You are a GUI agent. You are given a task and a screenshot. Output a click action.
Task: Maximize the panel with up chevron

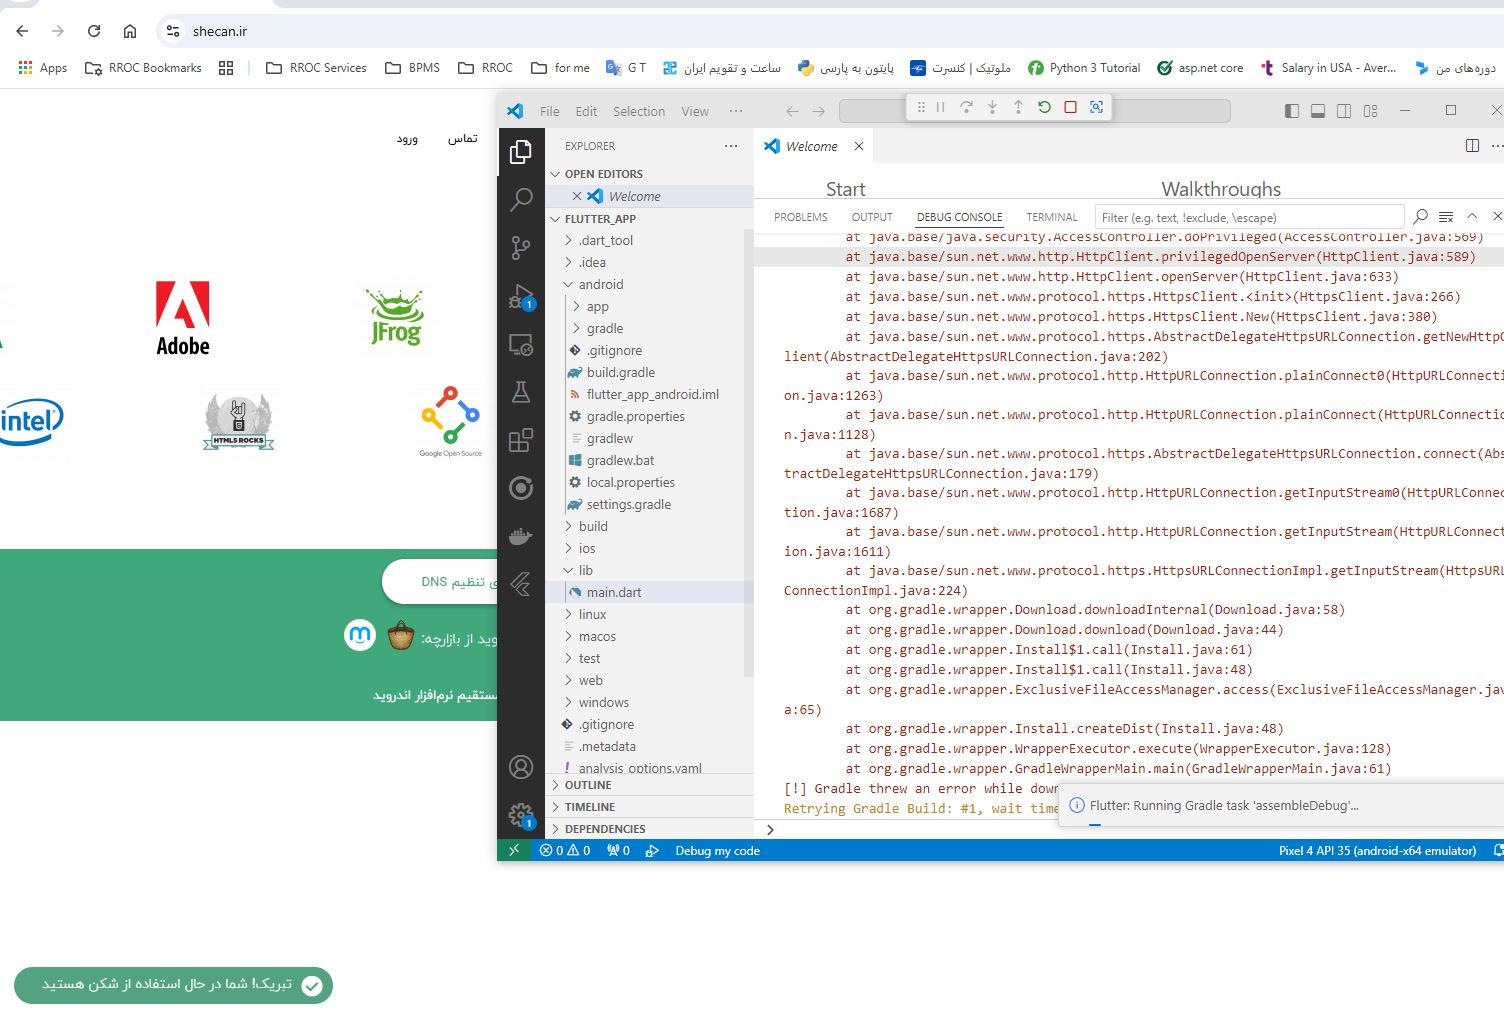tap(1472, 216)
